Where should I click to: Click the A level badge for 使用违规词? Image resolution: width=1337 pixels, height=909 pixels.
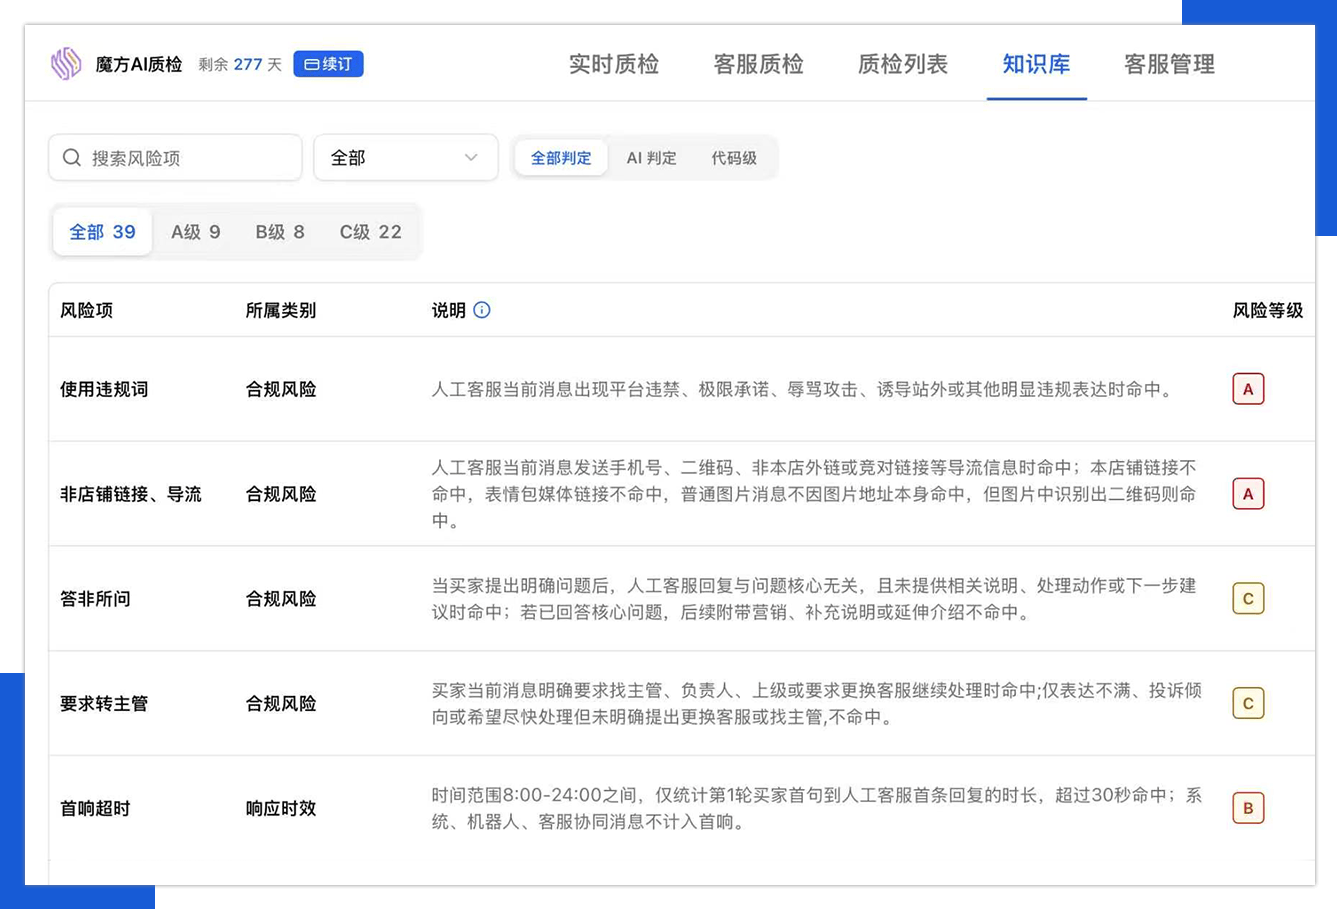pyautogui.click(x=1248, y=389)
